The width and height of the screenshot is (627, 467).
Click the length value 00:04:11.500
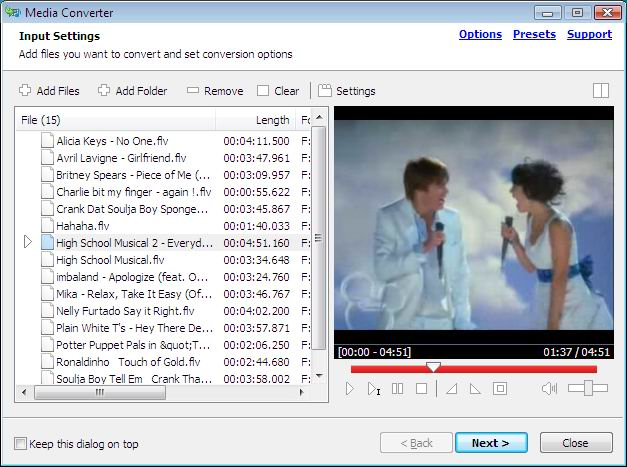click(x=256, y=141)
